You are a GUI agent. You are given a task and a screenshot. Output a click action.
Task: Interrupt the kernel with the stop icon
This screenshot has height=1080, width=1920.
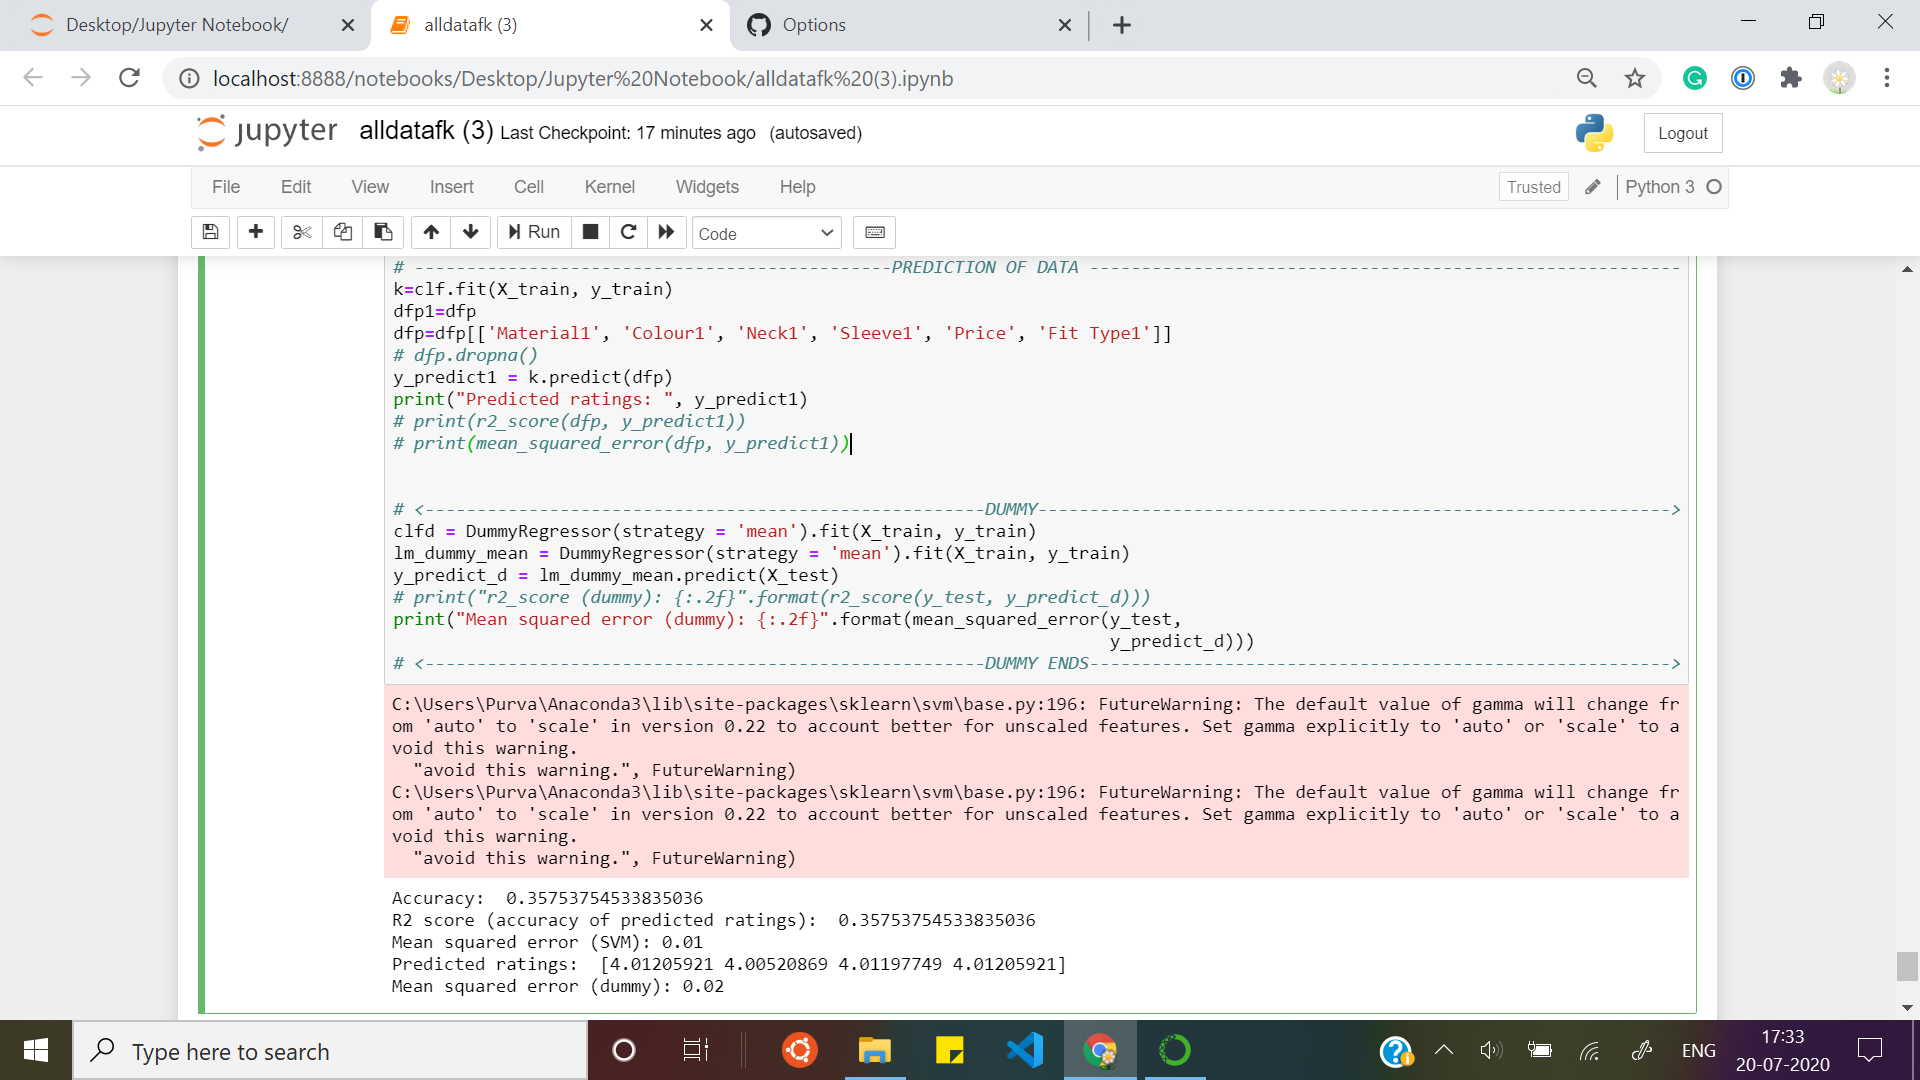coord(590,232)
